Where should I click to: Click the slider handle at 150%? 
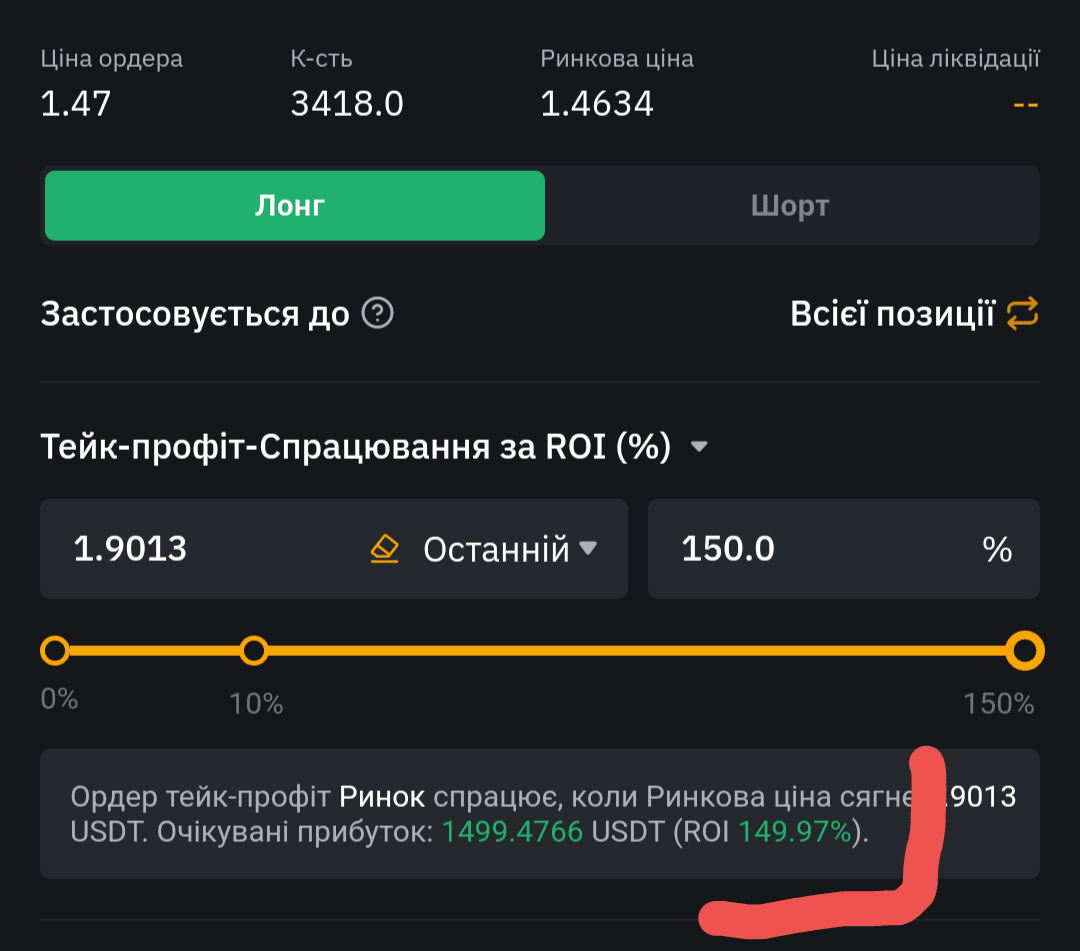point(1024,651)
